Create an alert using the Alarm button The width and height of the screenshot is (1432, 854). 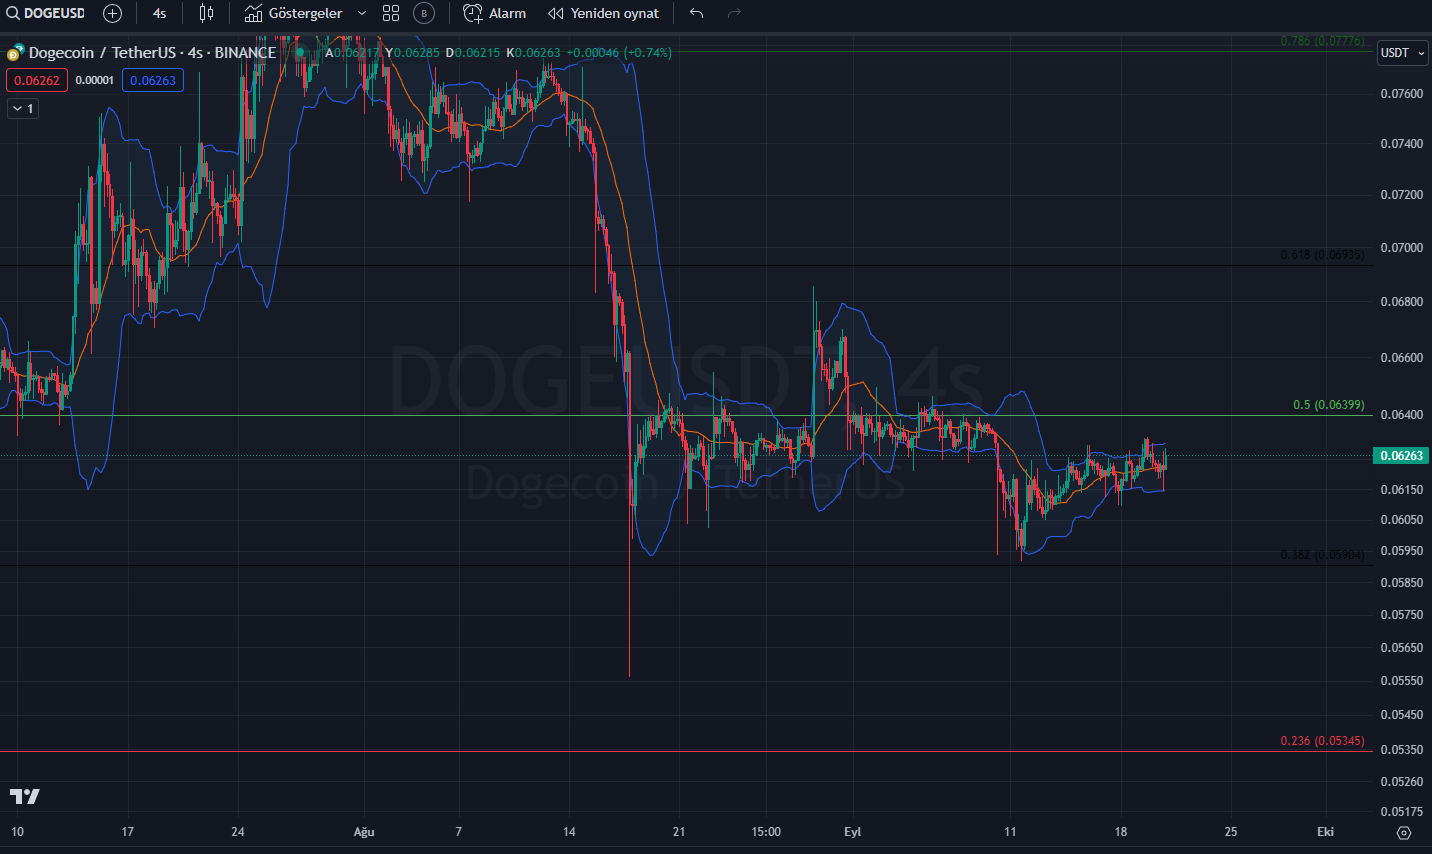click(495, 13)
